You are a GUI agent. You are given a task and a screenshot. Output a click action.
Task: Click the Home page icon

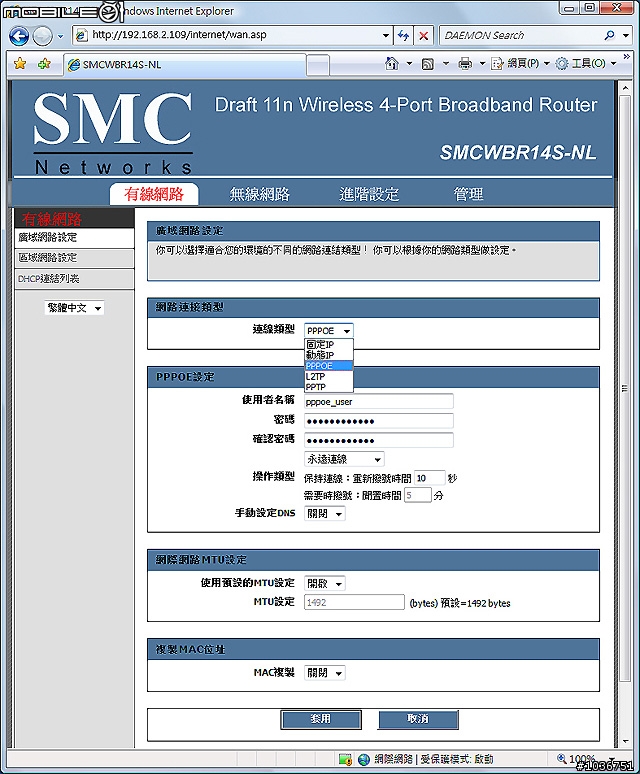[x=392, y=63]
